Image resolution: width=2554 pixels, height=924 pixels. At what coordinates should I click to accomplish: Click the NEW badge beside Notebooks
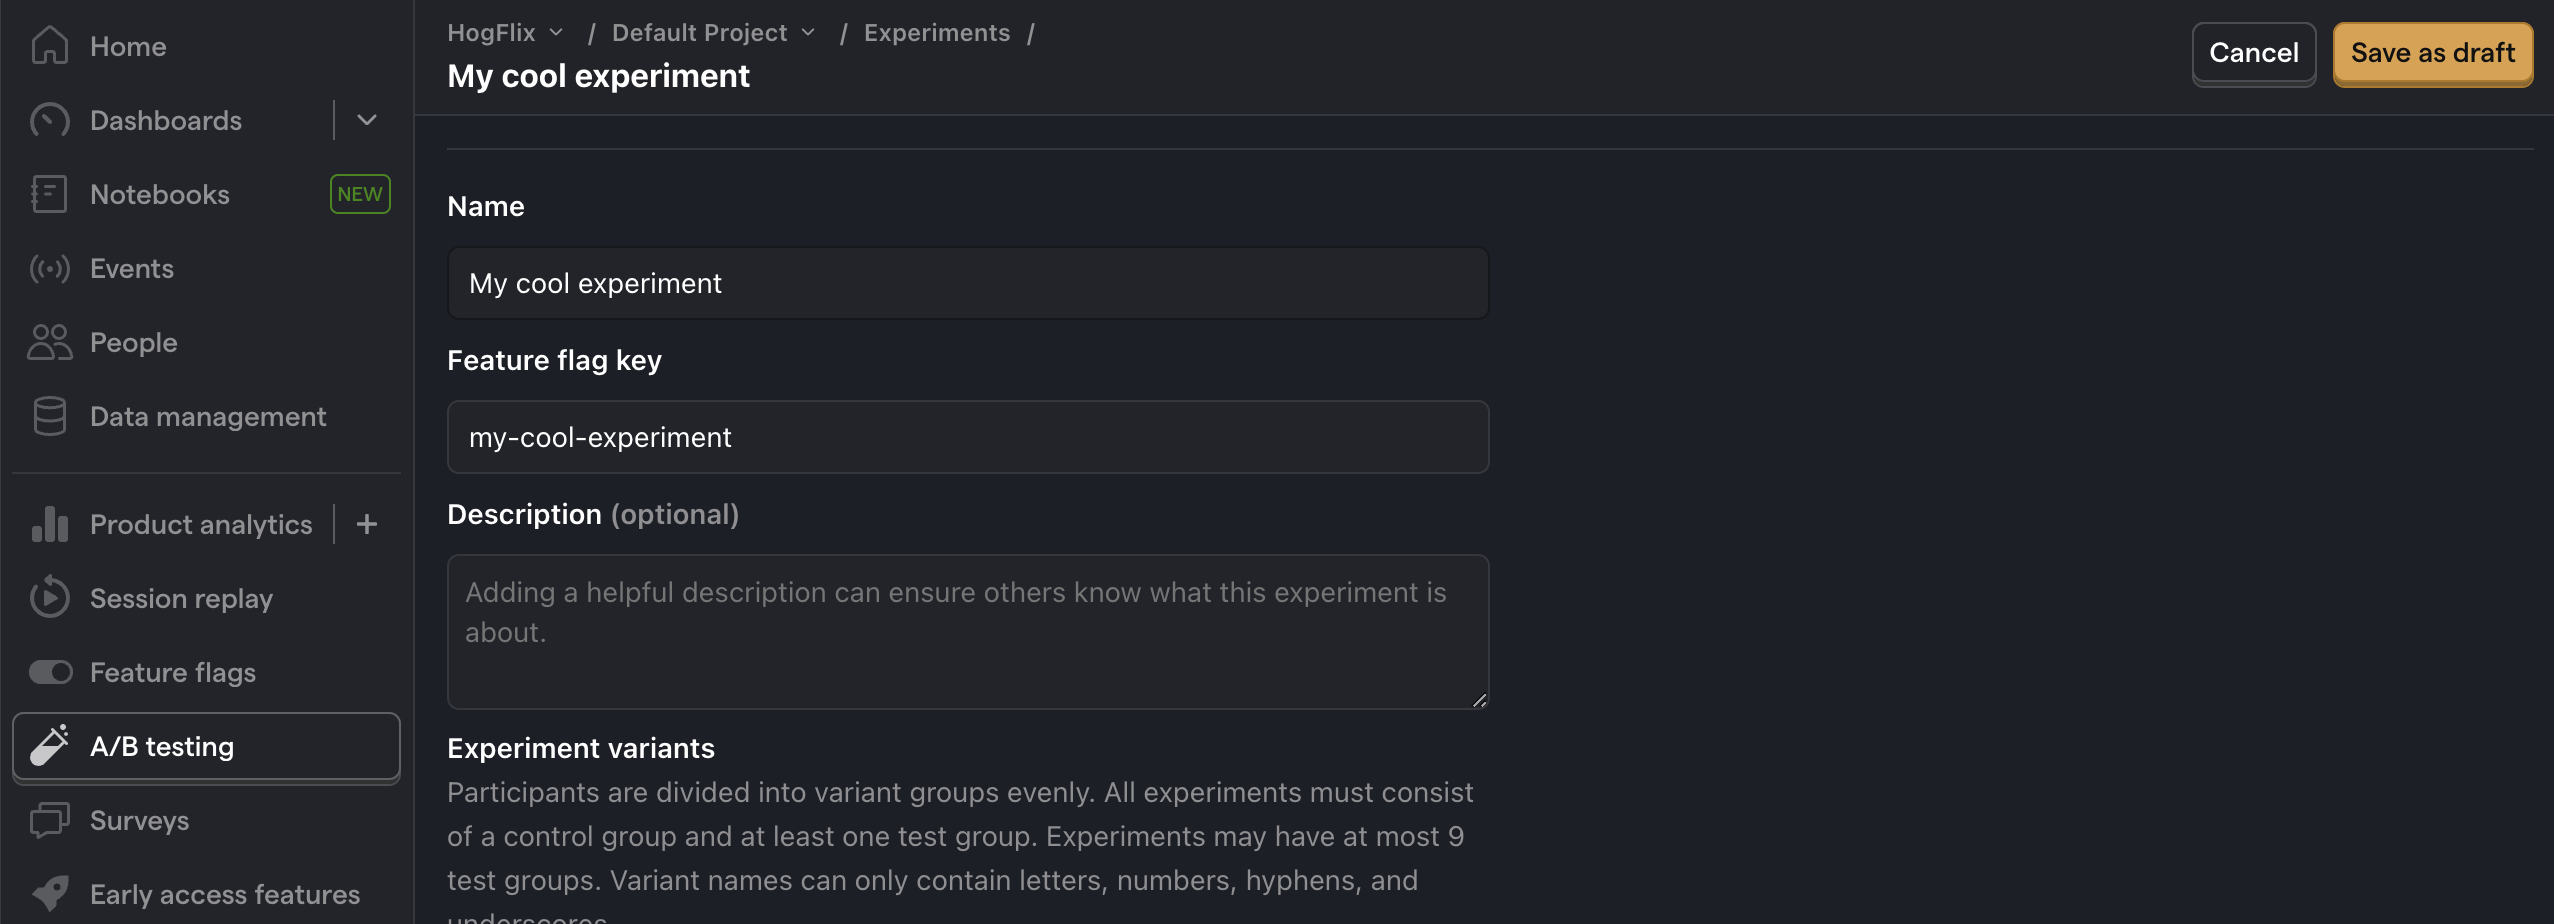tap(360, 194)
